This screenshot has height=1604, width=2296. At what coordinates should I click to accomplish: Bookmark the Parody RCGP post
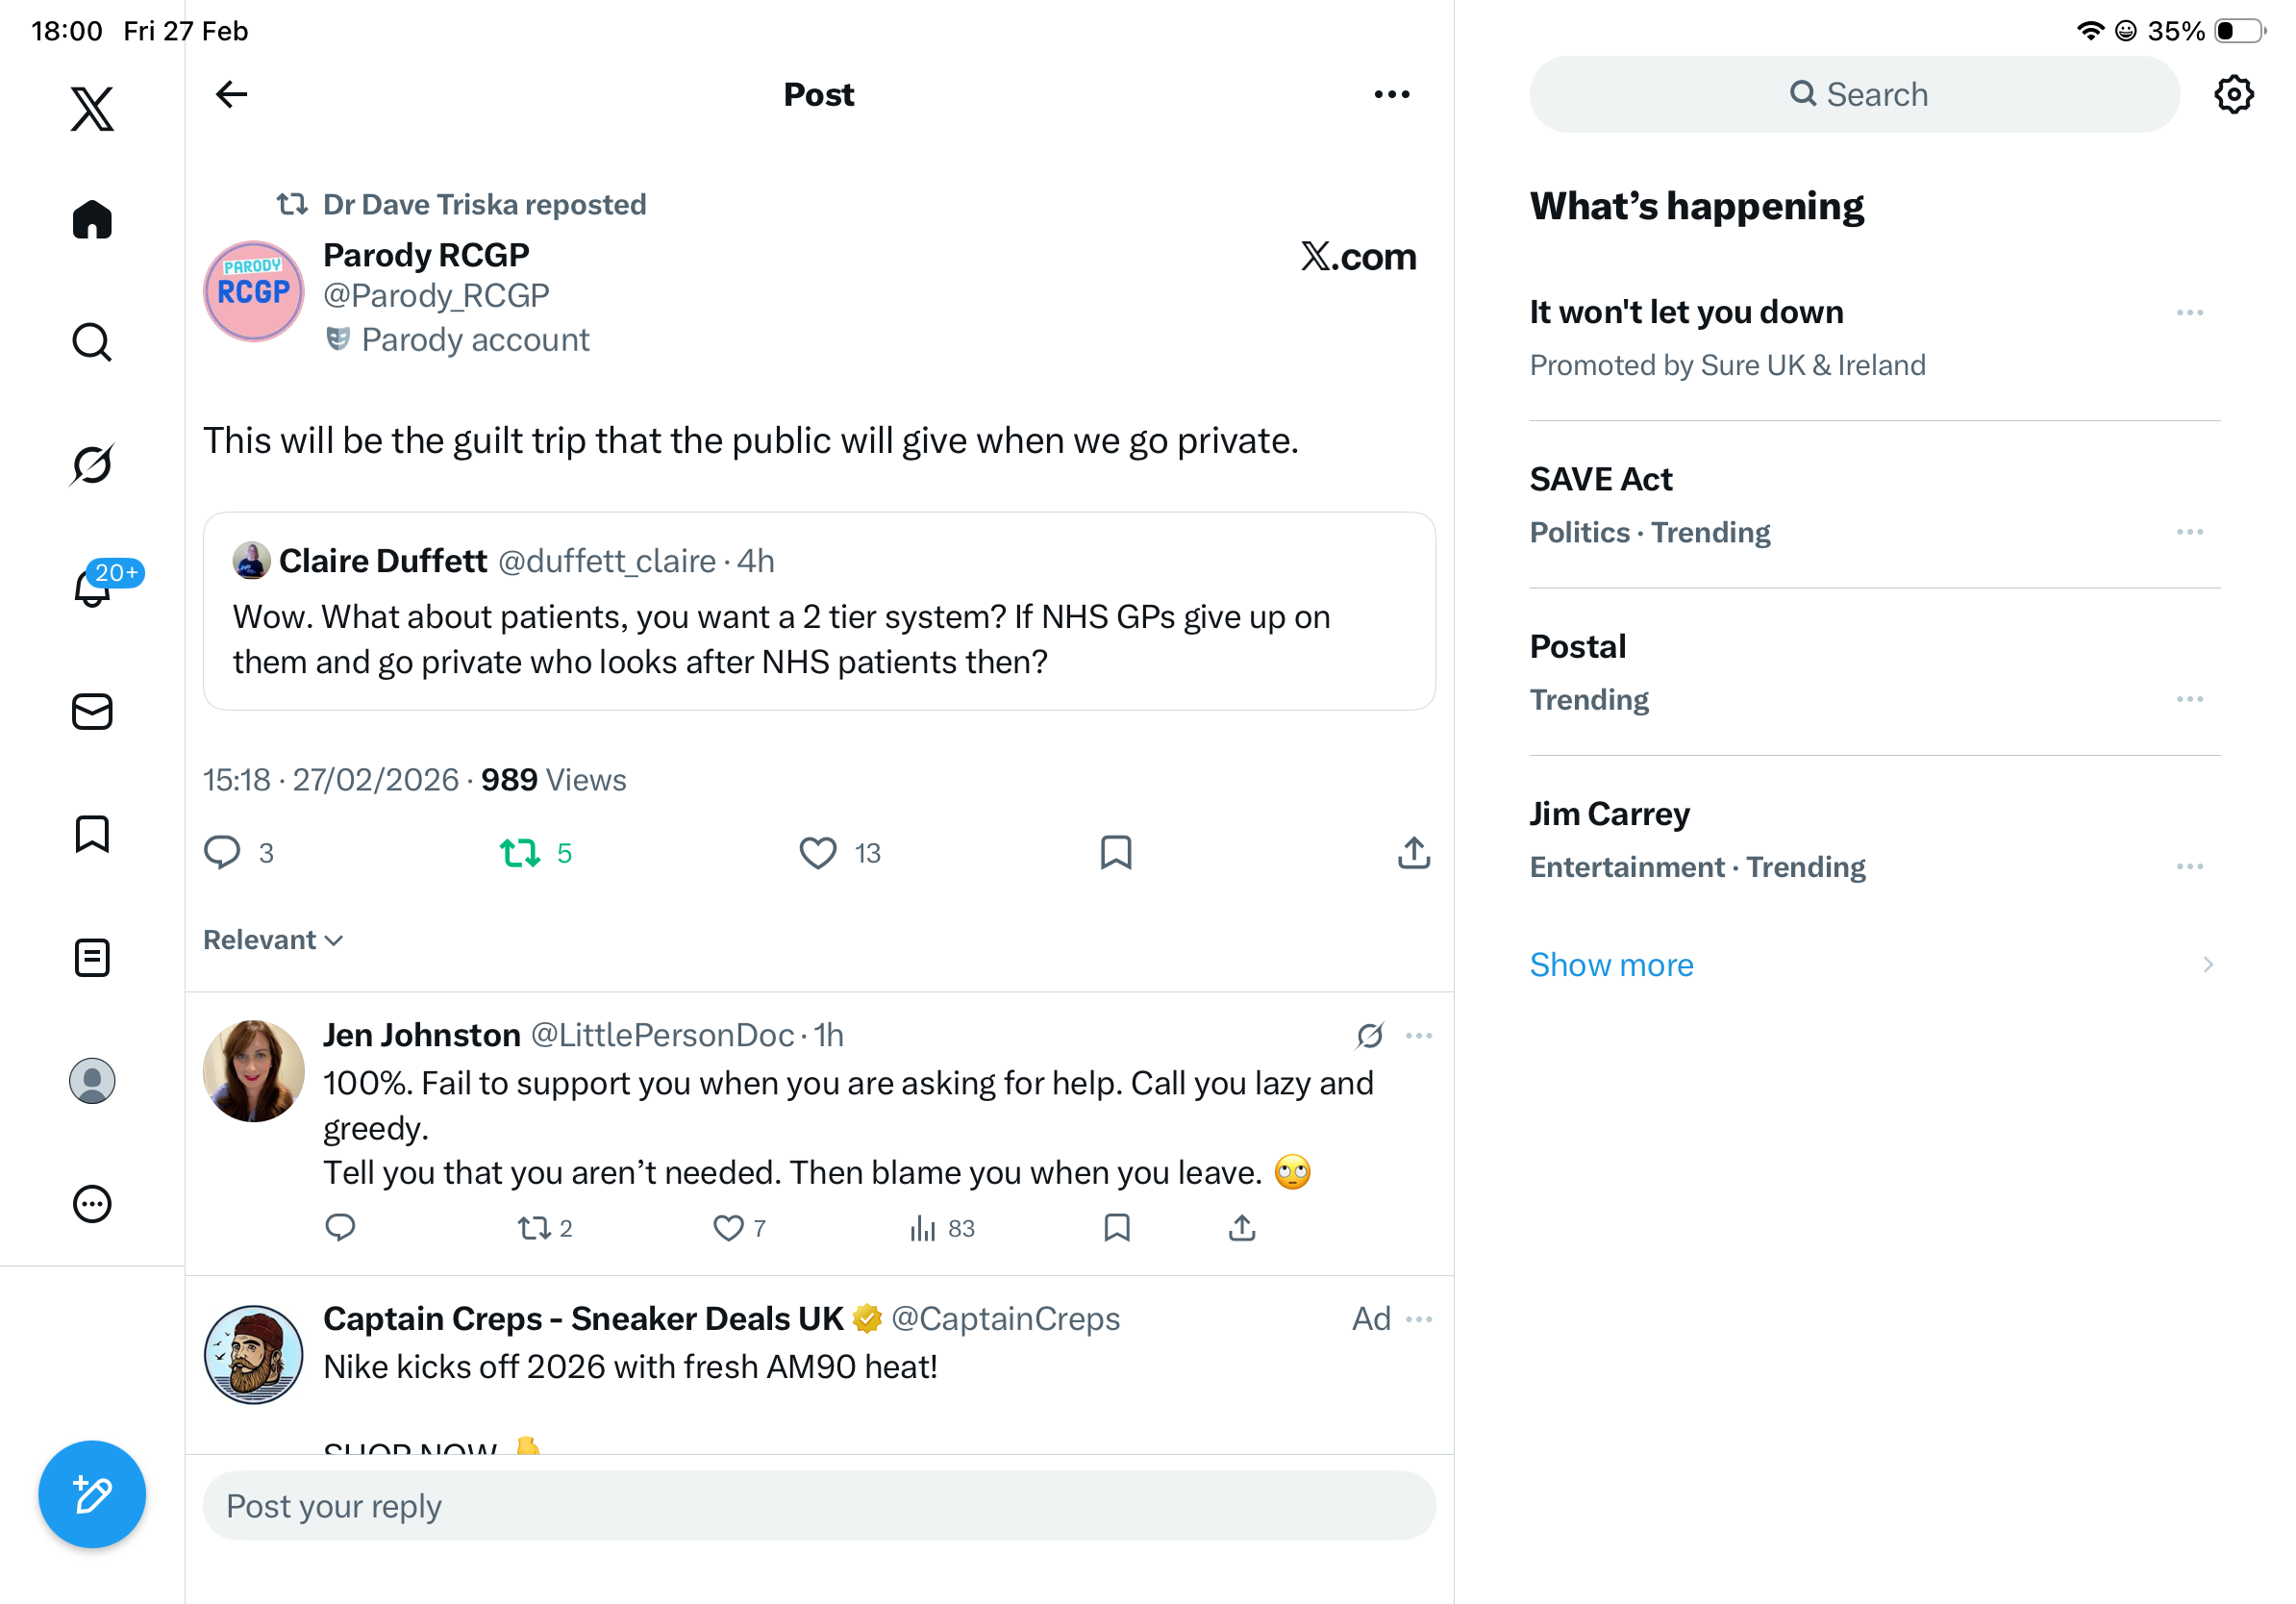pos(1115,853)
